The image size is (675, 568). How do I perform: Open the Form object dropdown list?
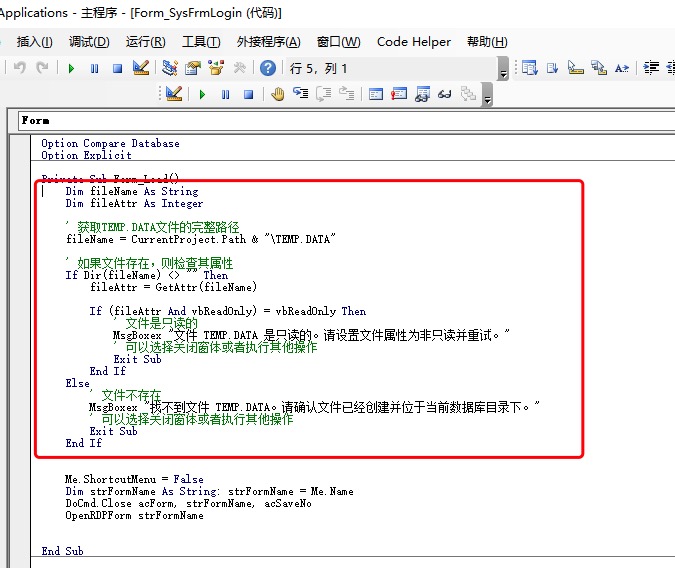pos(346,121)
